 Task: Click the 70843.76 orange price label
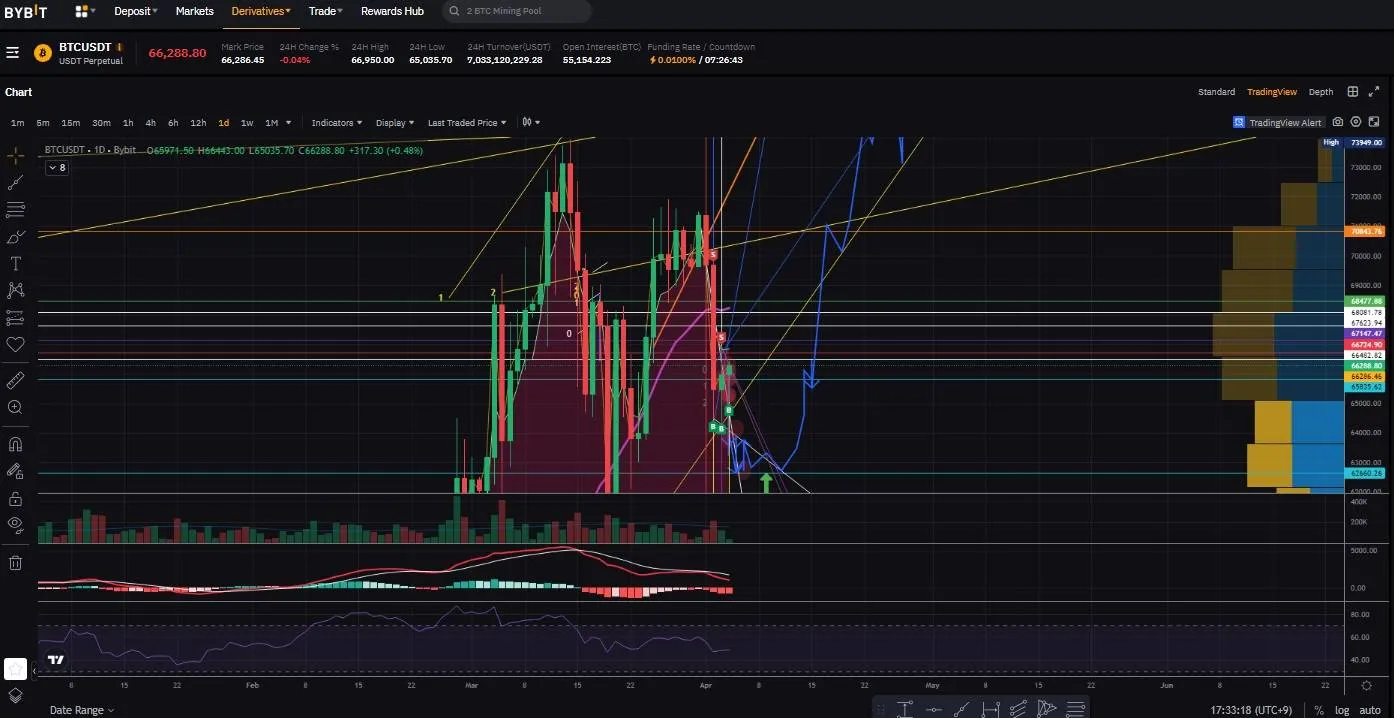pyautogui.click(x=1365, y=231)
